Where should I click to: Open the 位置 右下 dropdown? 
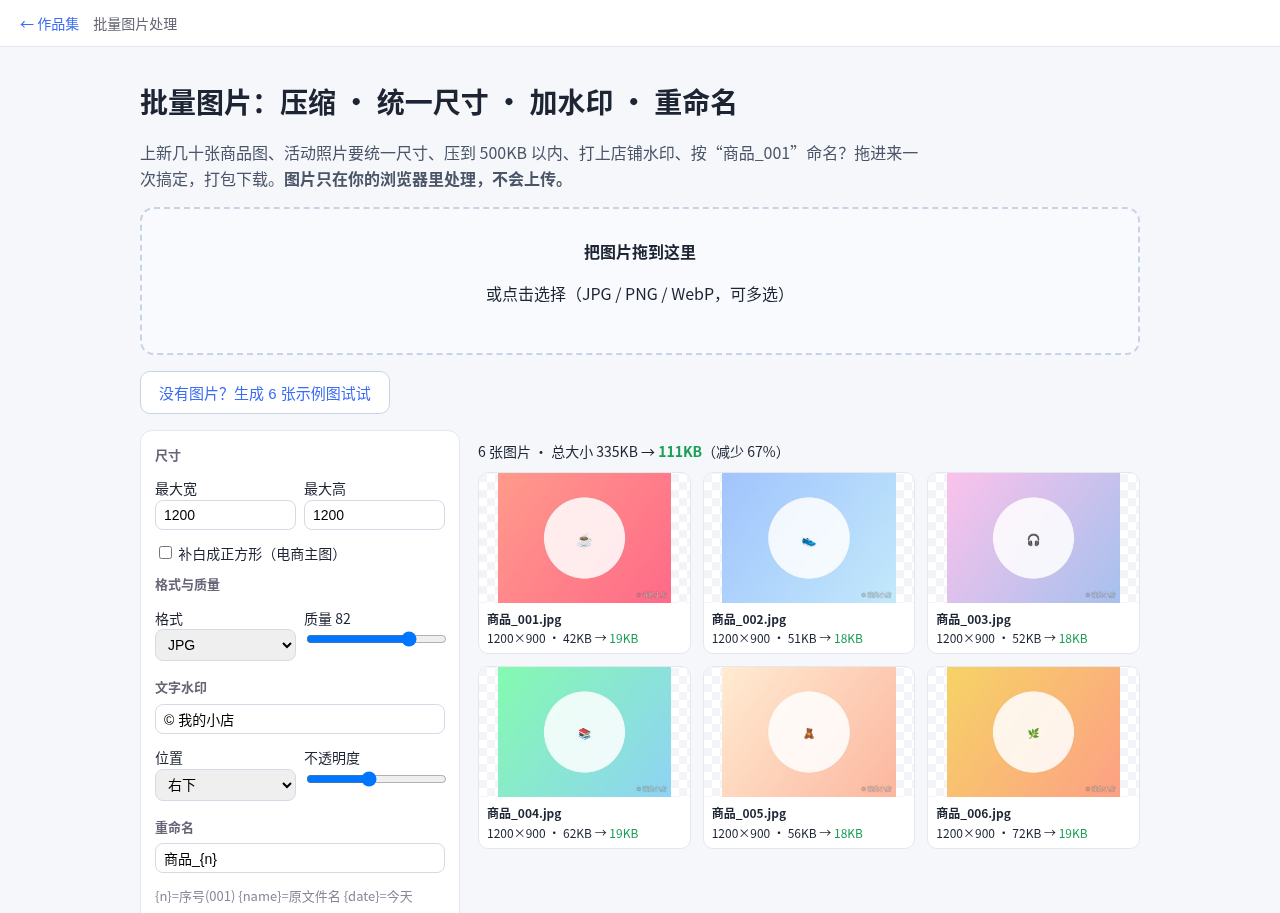tap(225, 785)
